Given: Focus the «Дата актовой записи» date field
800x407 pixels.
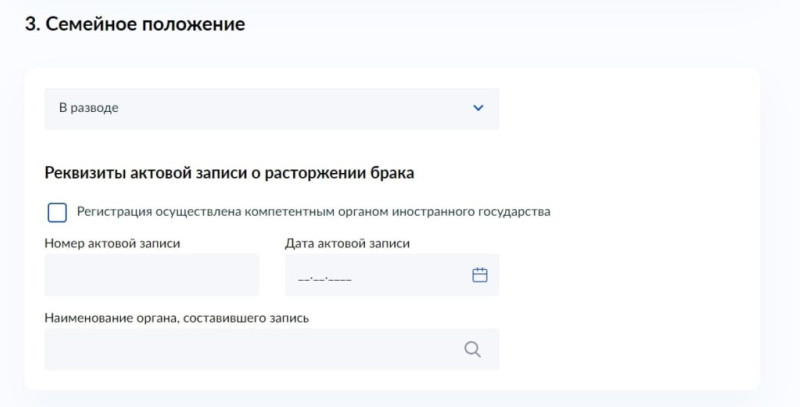Looking at the screenshot, I should [x=392, y=275].
